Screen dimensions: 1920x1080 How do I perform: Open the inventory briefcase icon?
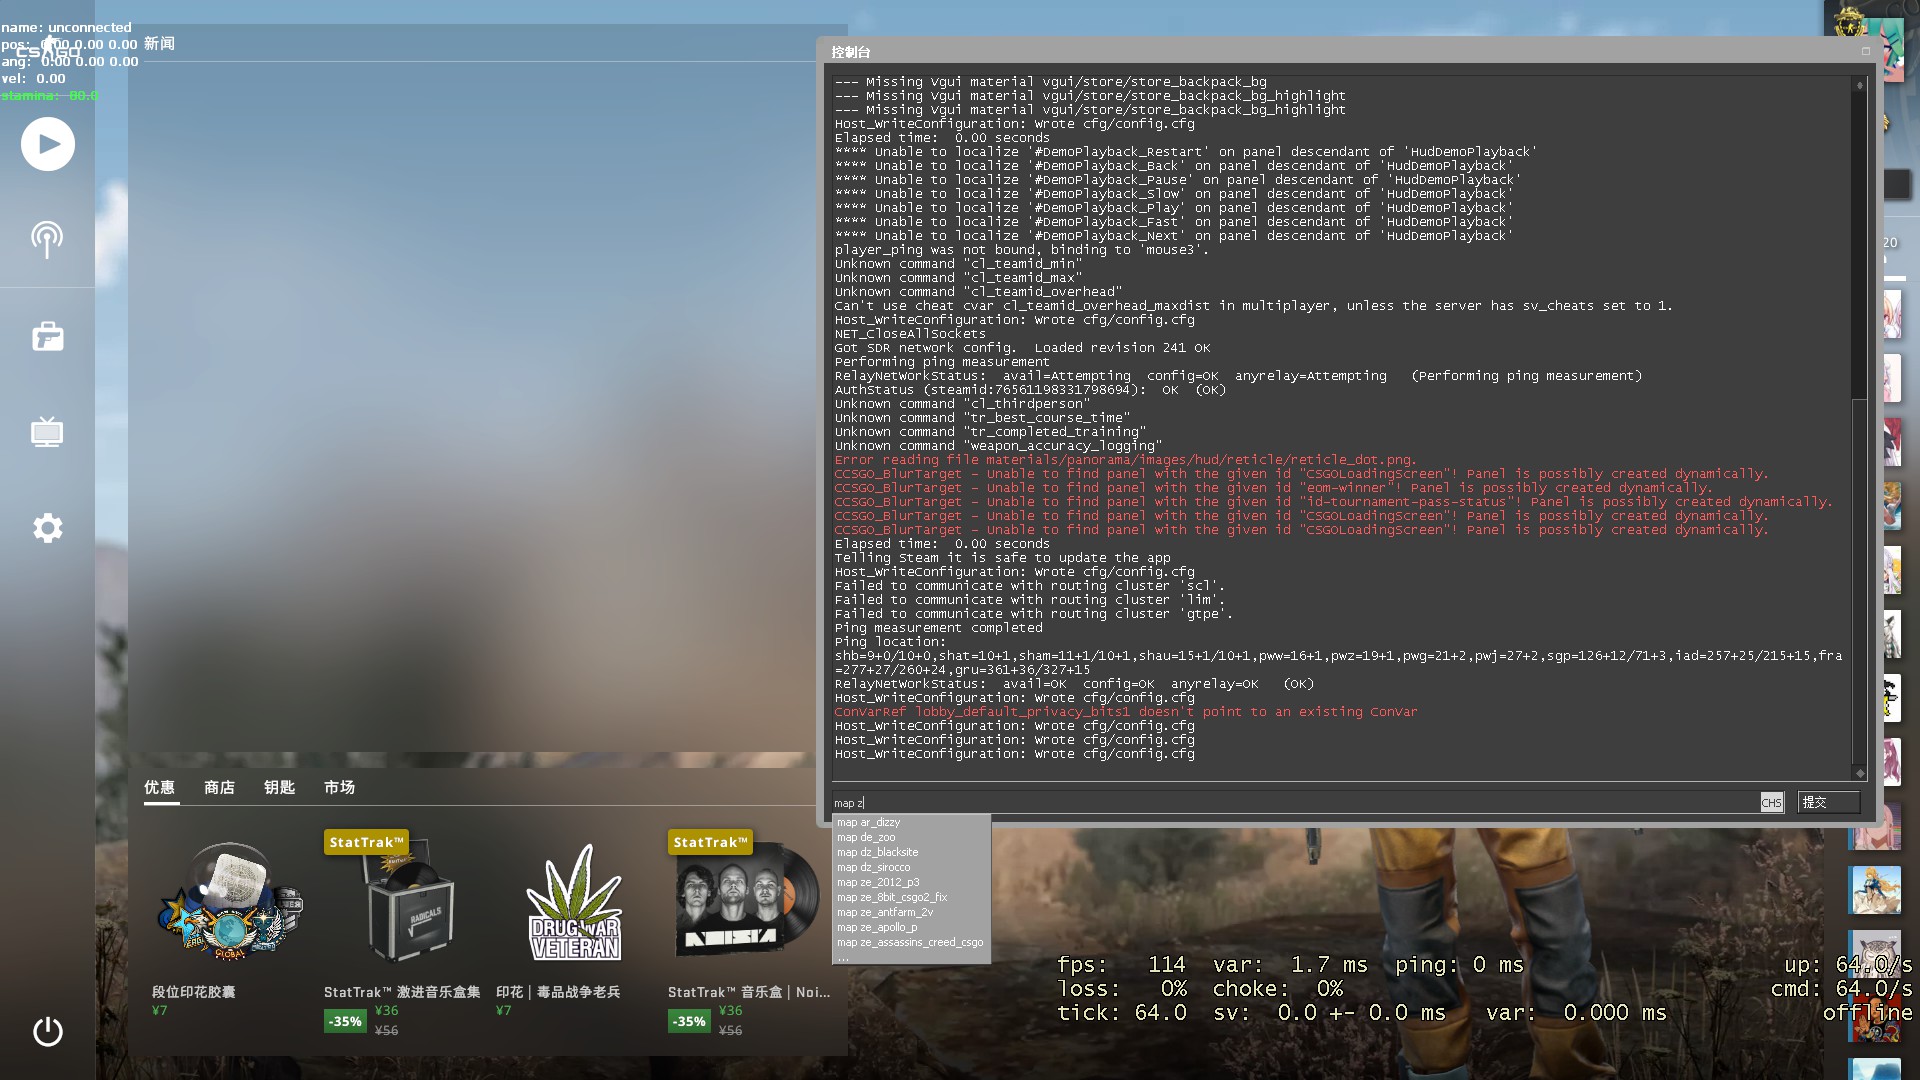47,336
